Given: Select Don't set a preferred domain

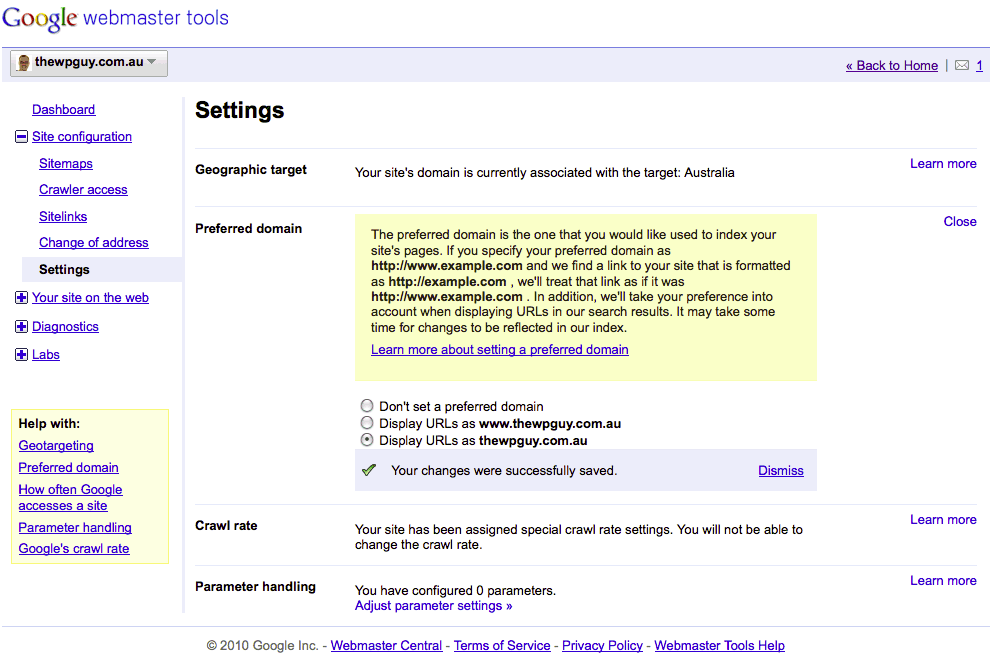Looking at the screenshot, I should pos(367,406).
